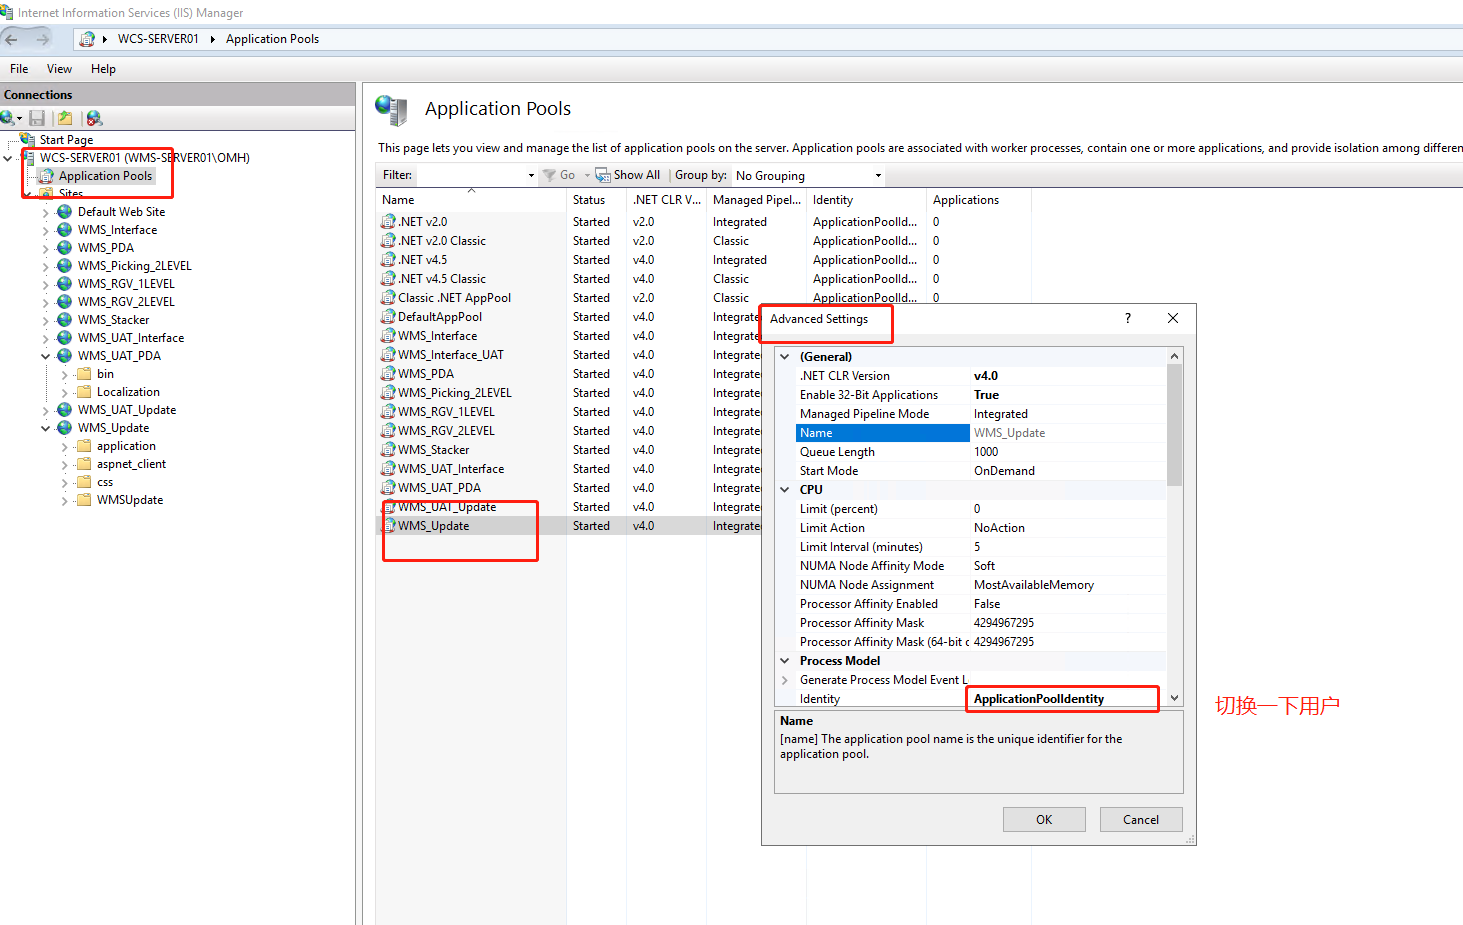
Task: Click the Status column header
Action: tap(596, 200)
